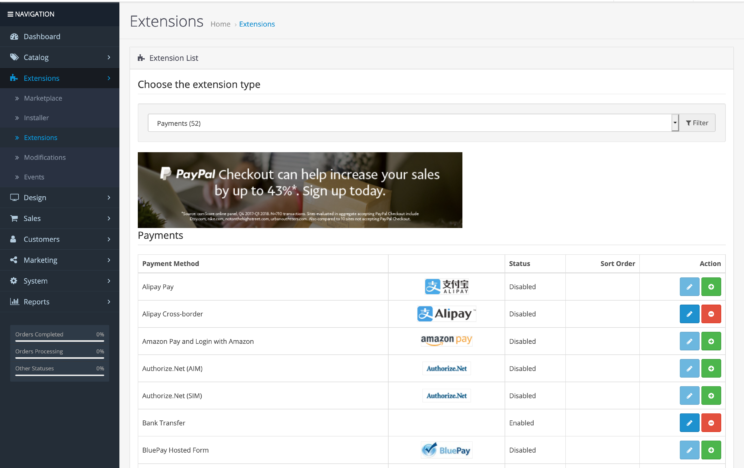Viewport: 744px width, 468px height.
Task: Open the Payments (52) extension type dropdown
Action: (x=413, y=123)
